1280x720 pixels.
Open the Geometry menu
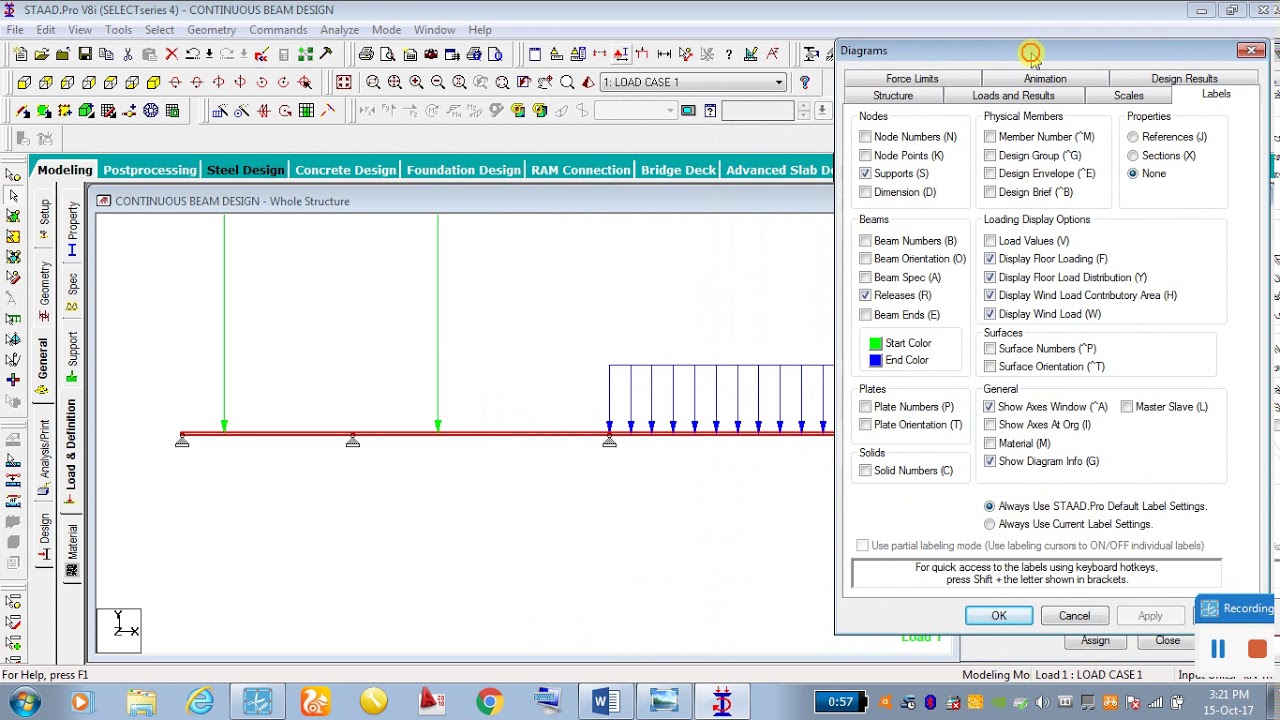point(211,30)
